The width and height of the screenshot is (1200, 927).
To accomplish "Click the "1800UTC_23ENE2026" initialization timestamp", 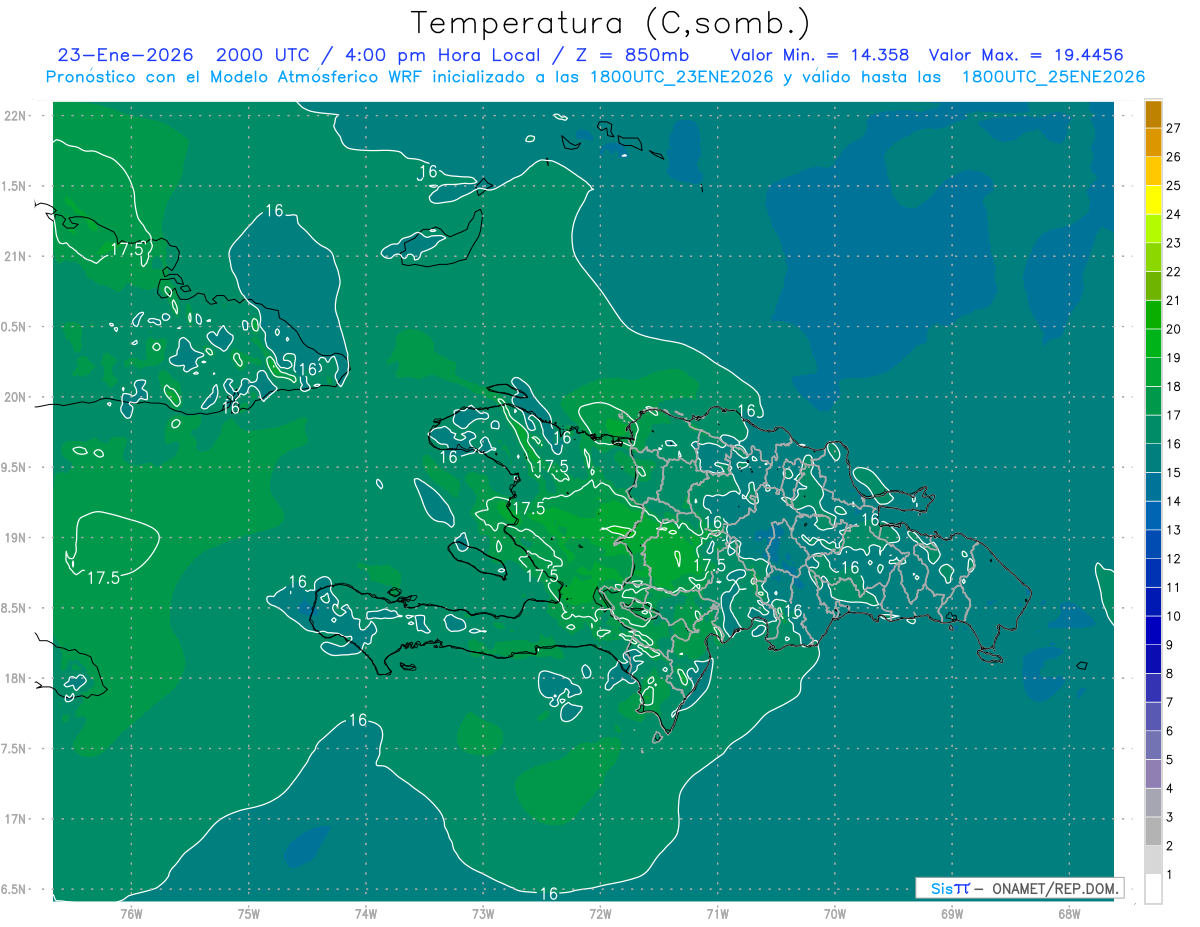I will click(x=681, y=77).
